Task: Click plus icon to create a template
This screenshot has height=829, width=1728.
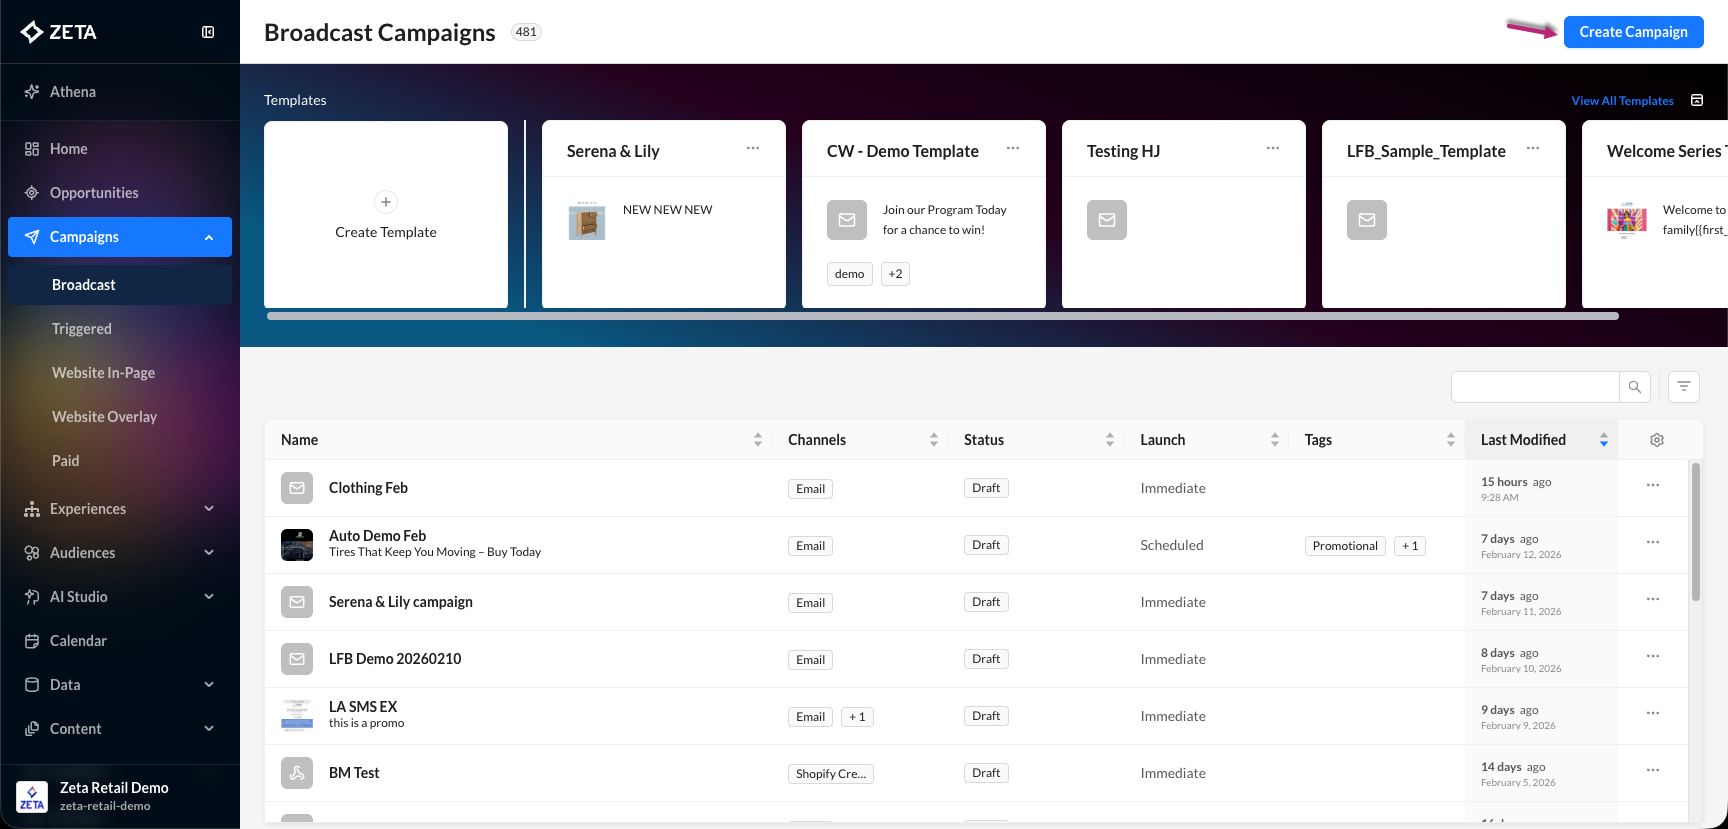Action: [386, 202]
